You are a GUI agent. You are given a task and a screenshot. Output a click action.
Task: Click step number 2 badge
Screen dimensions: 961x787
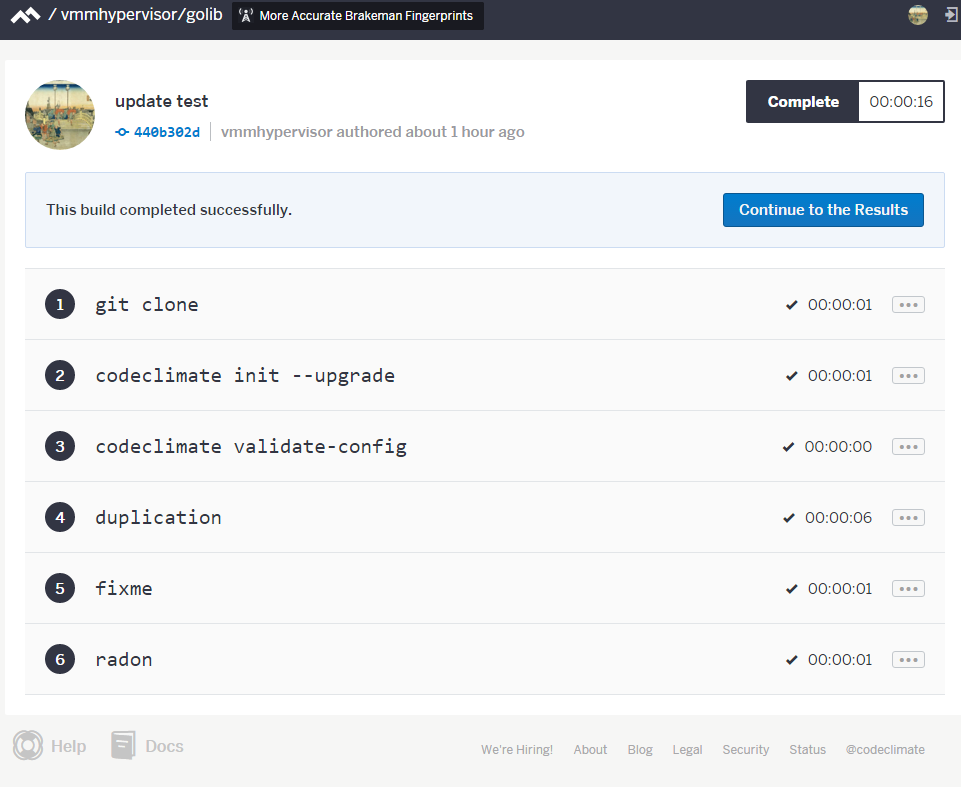[x=60, y=375]
